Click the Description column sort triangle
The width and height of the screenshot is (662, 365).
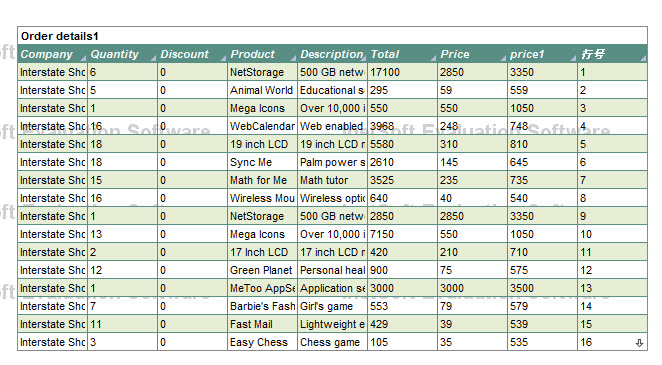click(364, 59)
